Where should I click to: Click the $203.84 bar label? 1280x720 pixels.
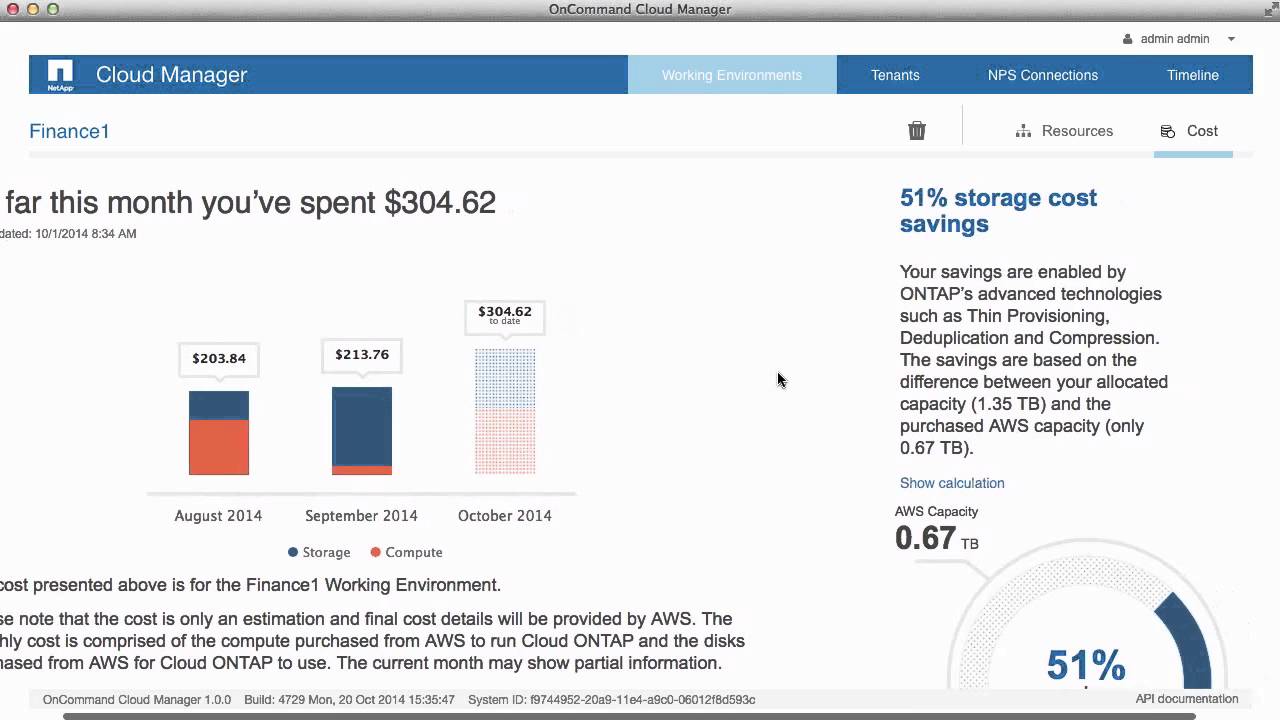pos(219,358)
